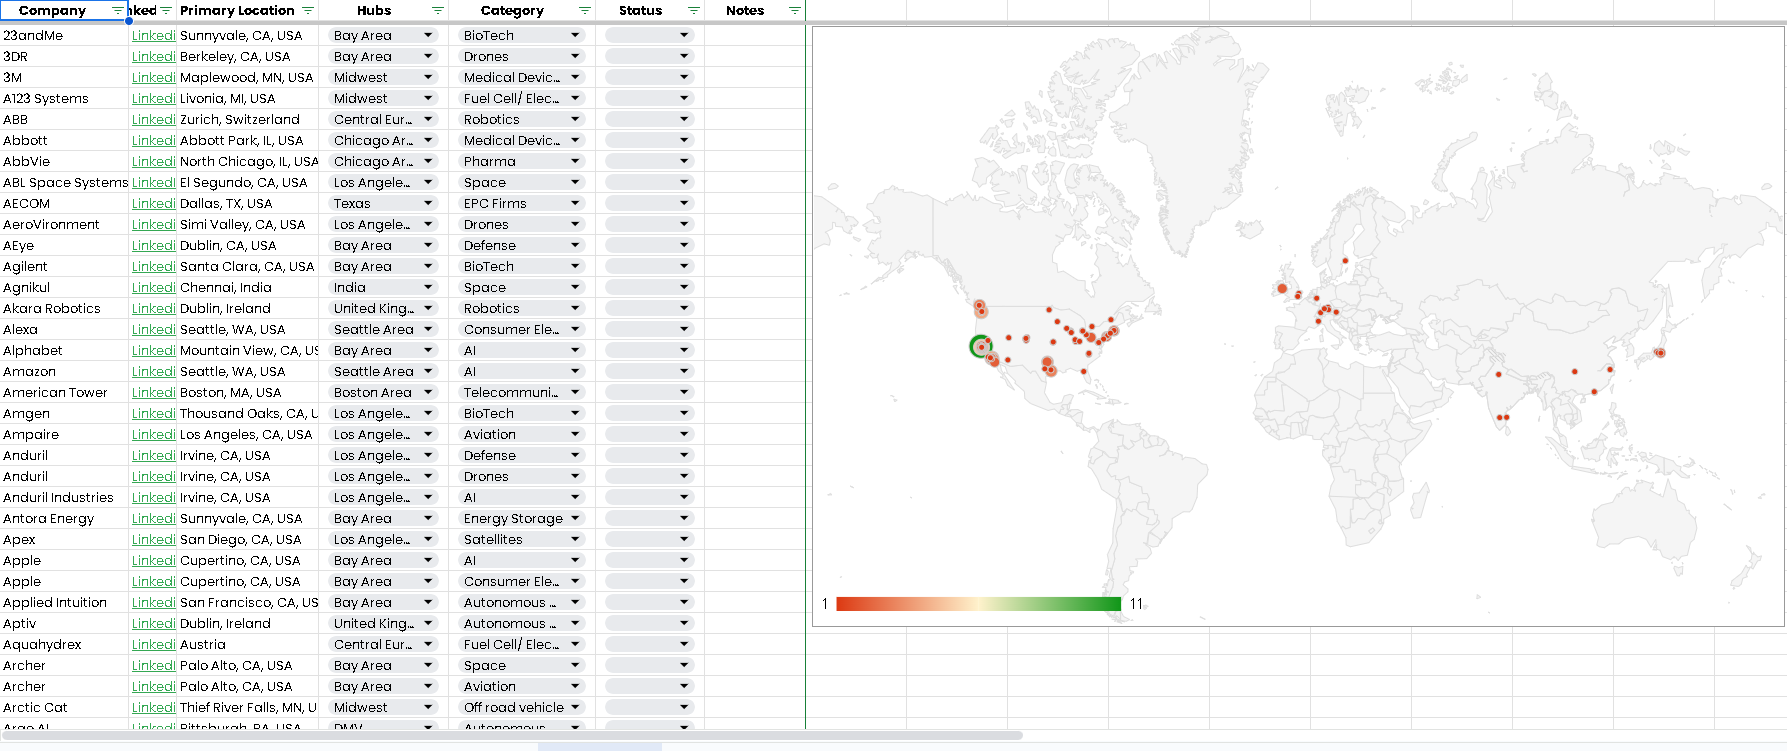Select cell Maplewood, MN, USA

tap(248, 77)
